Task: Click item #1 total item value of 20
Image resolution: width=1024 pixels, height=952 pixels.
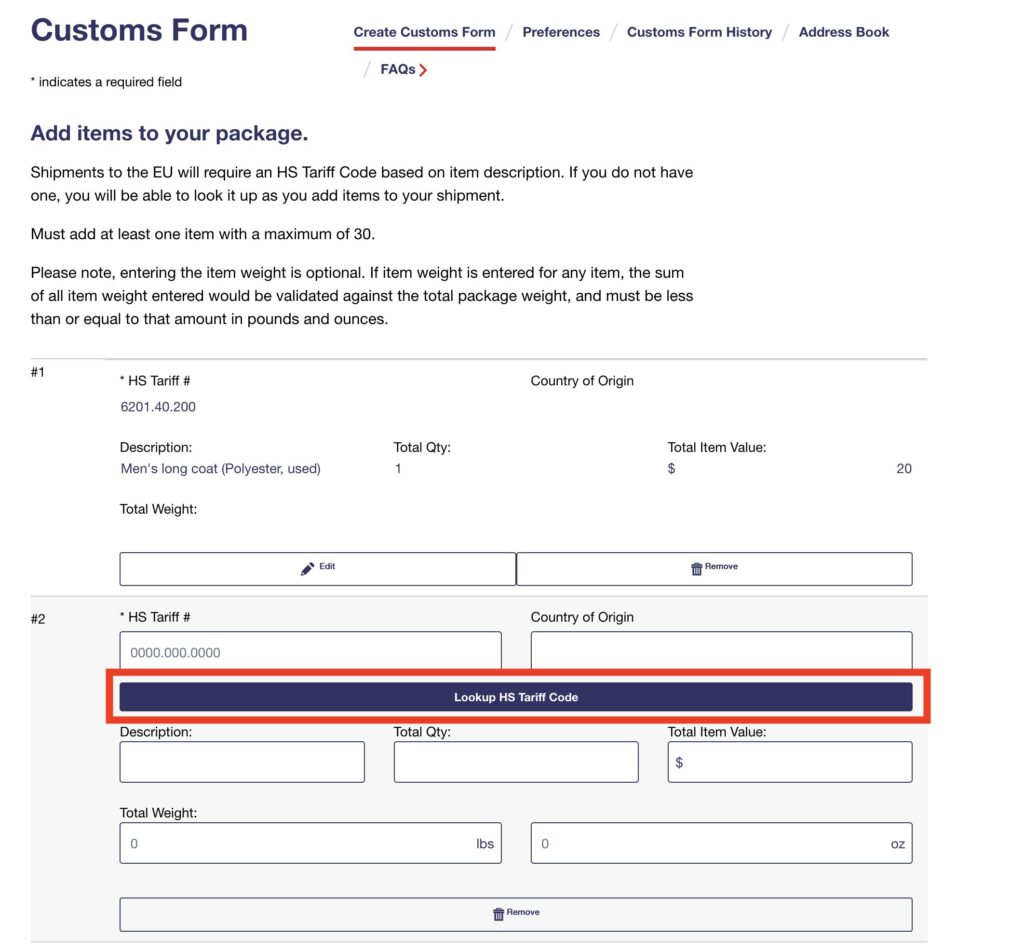Action: click(903, 469)
